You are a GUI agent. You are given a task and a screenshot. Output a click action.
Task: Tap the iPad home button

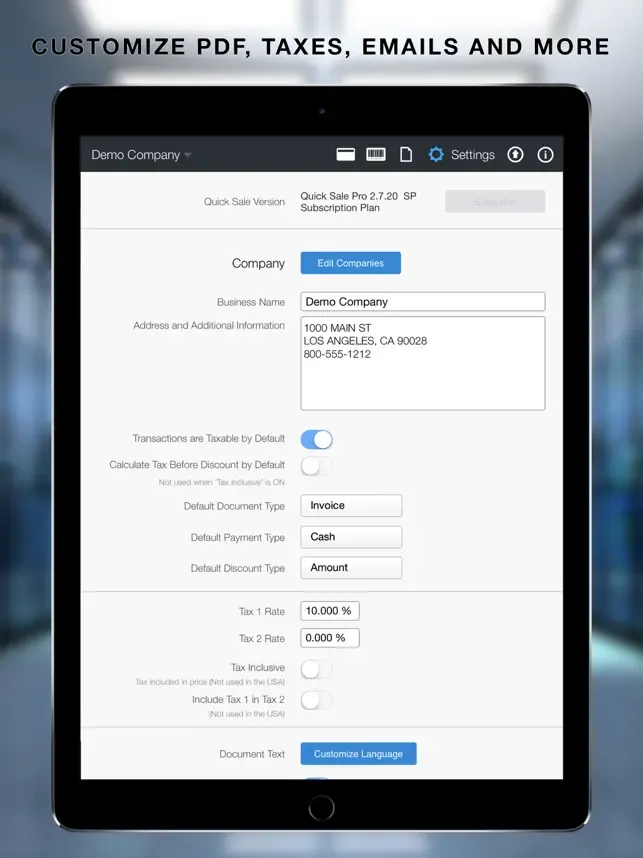[321, 808]
